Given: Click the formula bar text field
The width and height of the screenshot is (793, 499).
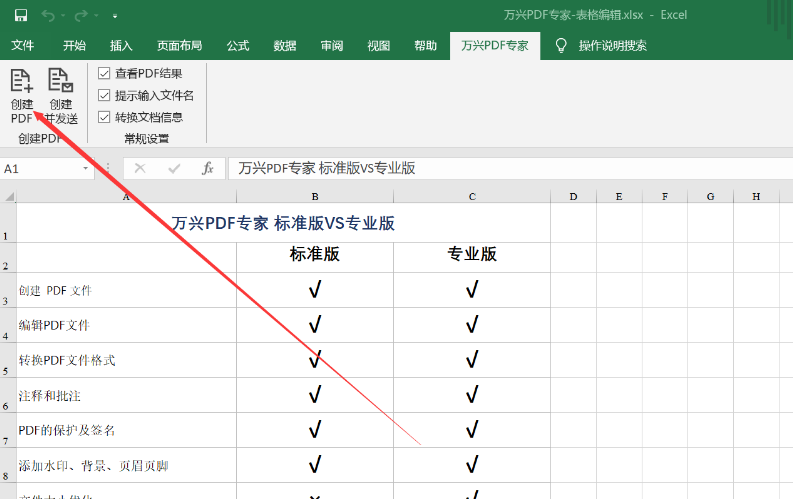Looking at the screenshot, I should click(x=510, y=168).
